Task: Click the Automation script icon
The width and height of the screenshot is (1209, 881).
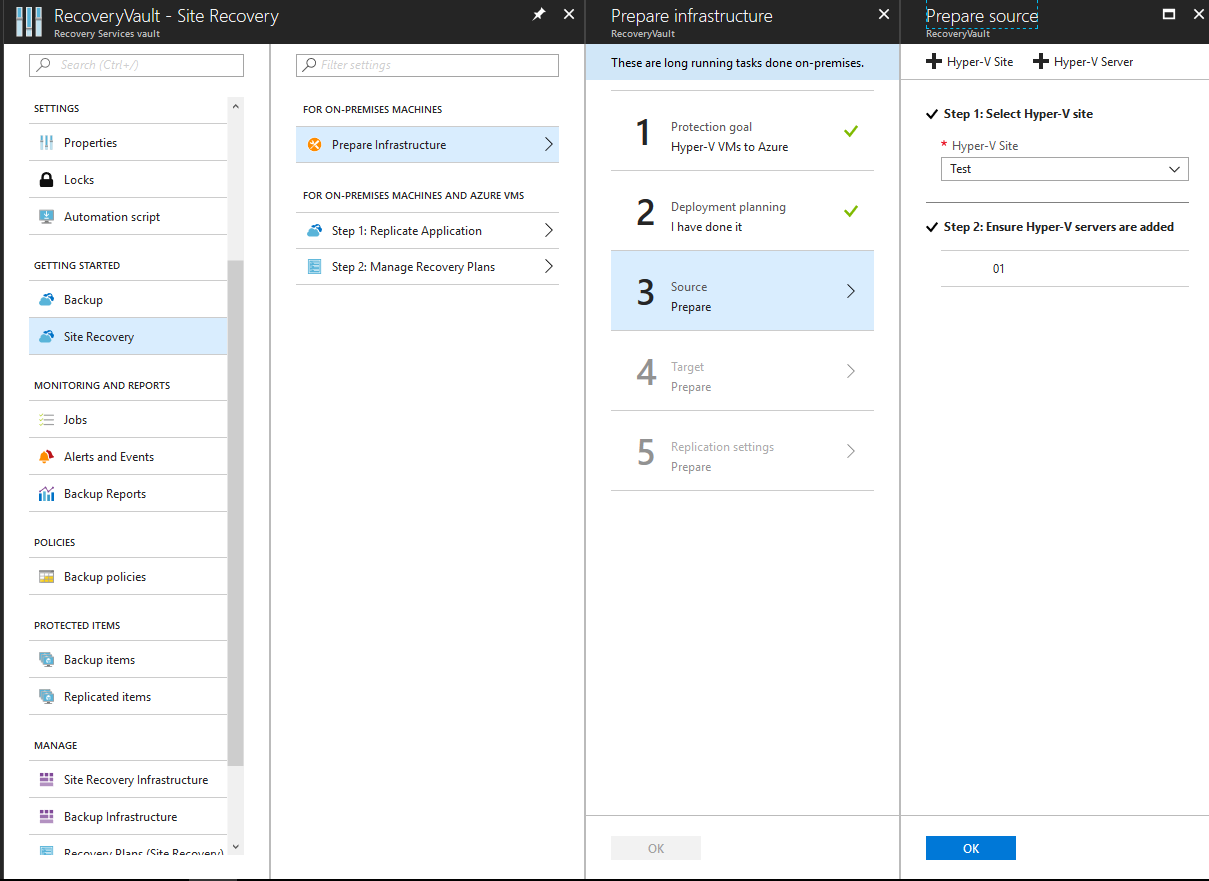Action: 46,217
